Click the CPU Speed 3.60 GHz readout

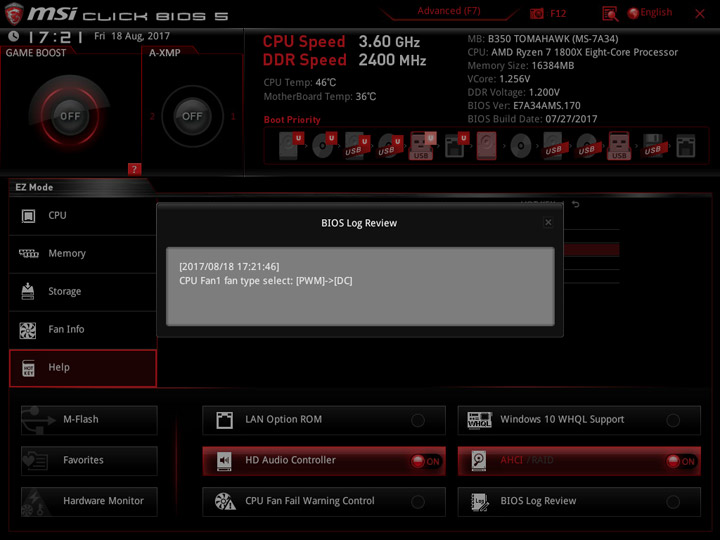(341, 41)
